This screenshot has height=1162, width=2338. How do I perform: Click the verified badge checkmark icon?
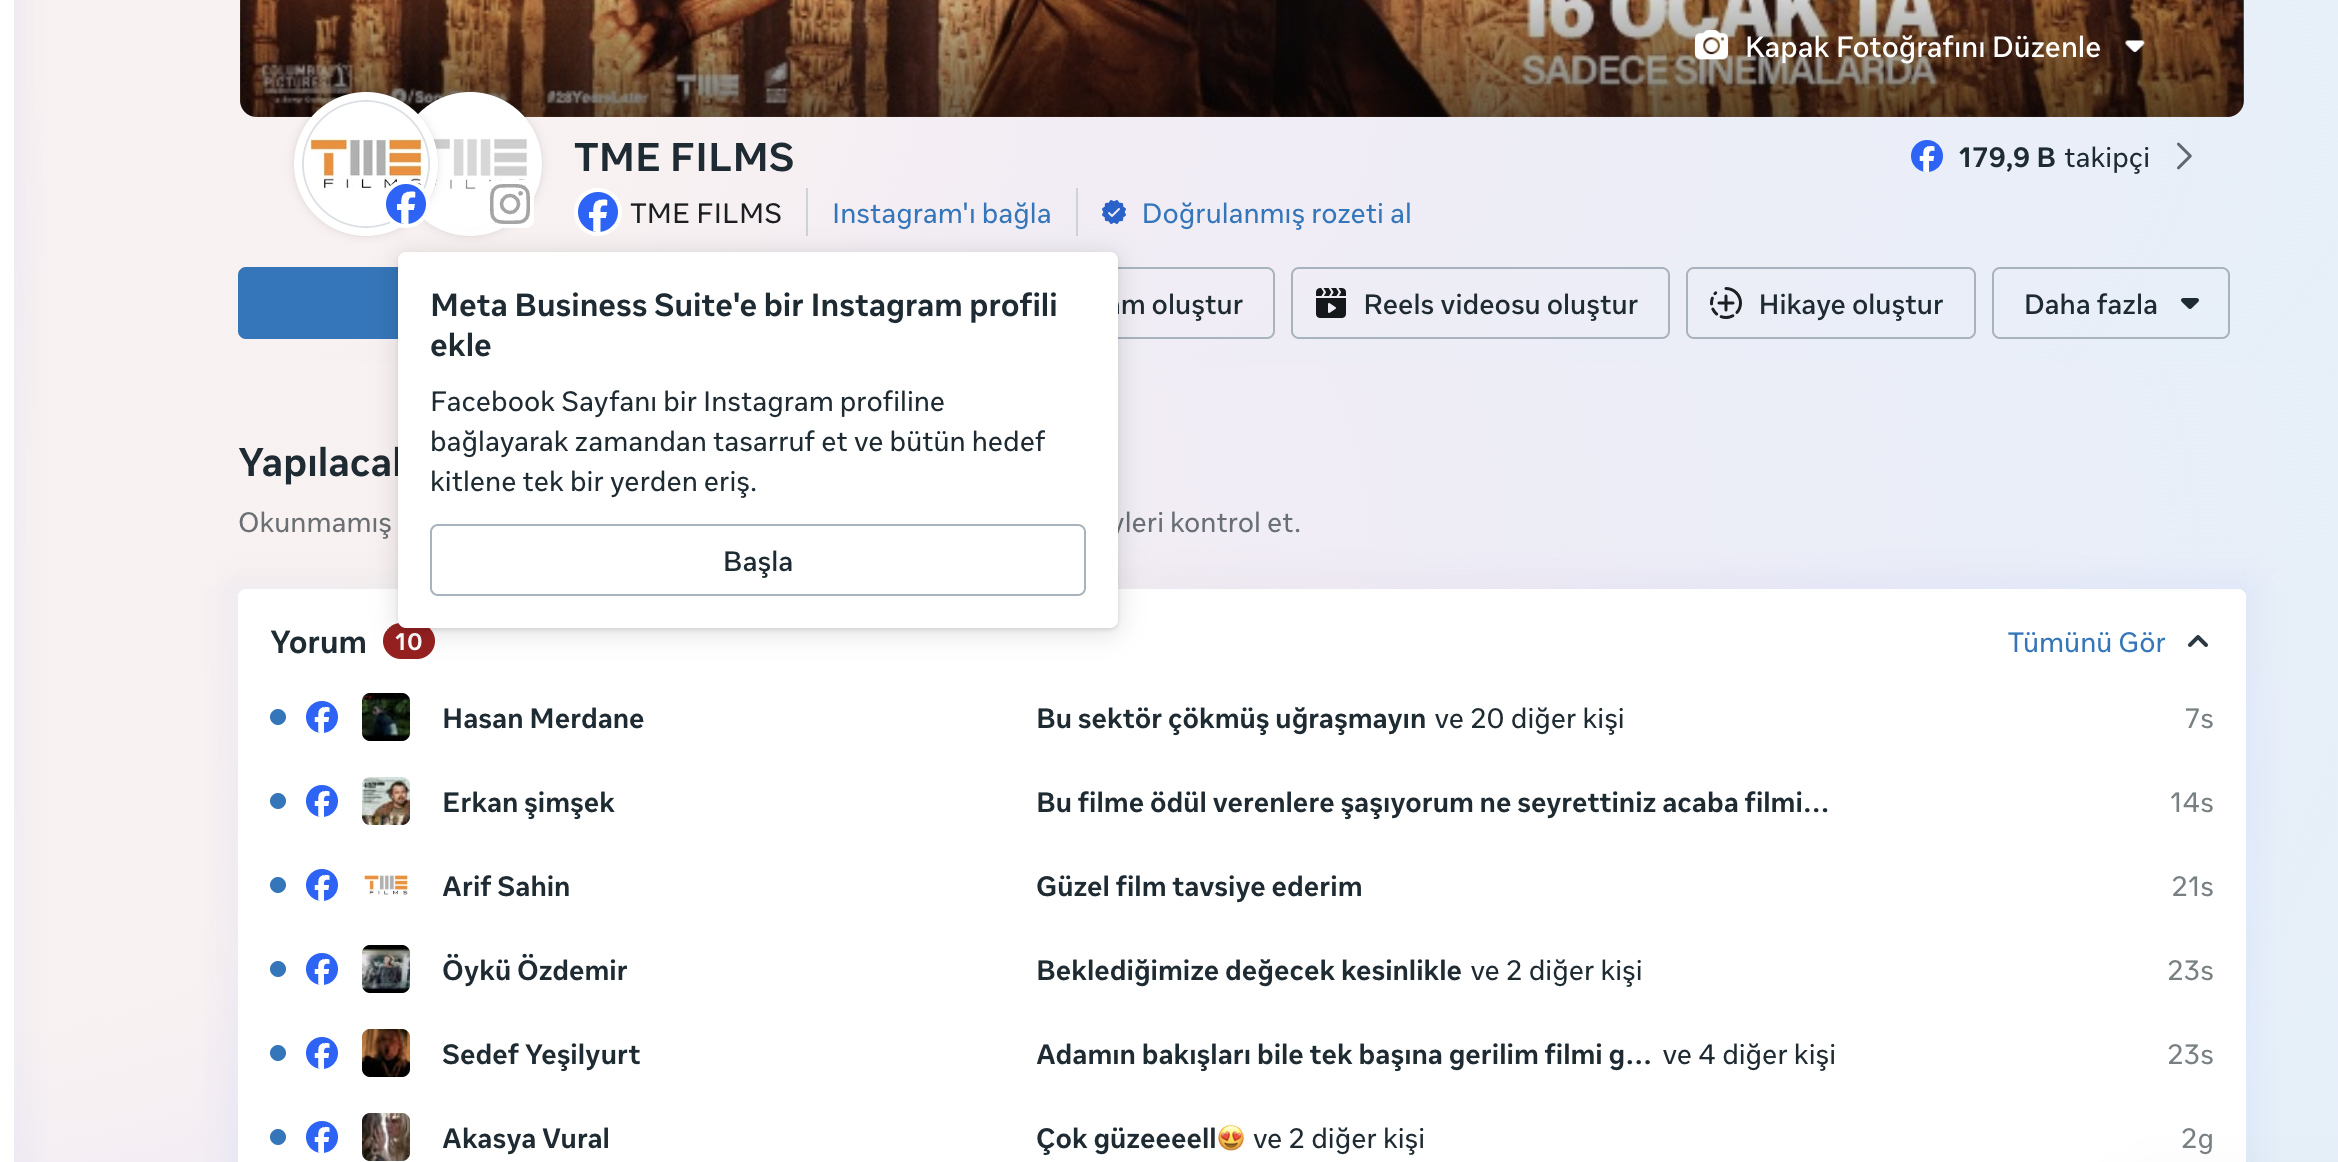pos(1114,213)
